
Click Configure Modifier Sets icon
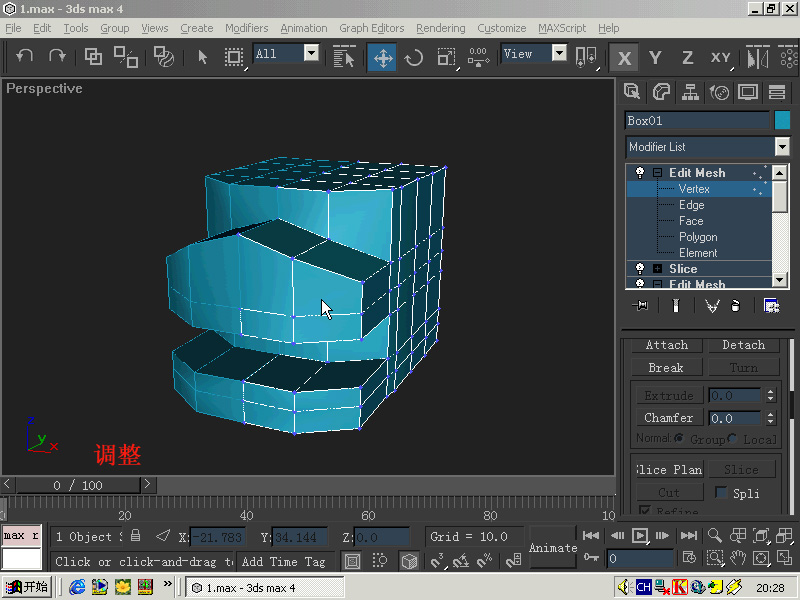771,306
